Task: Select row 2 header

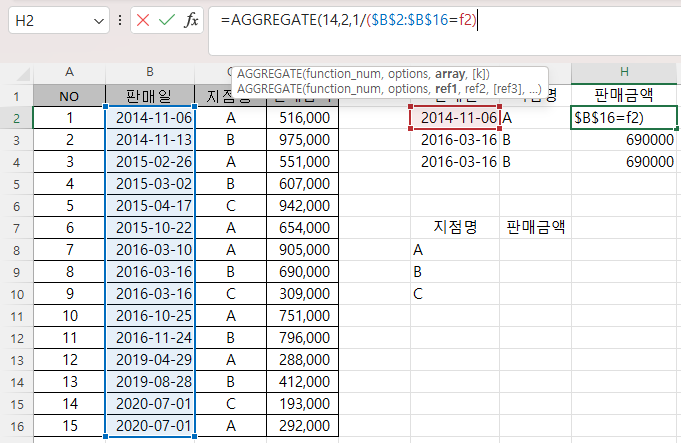Action: coord(17,118)
